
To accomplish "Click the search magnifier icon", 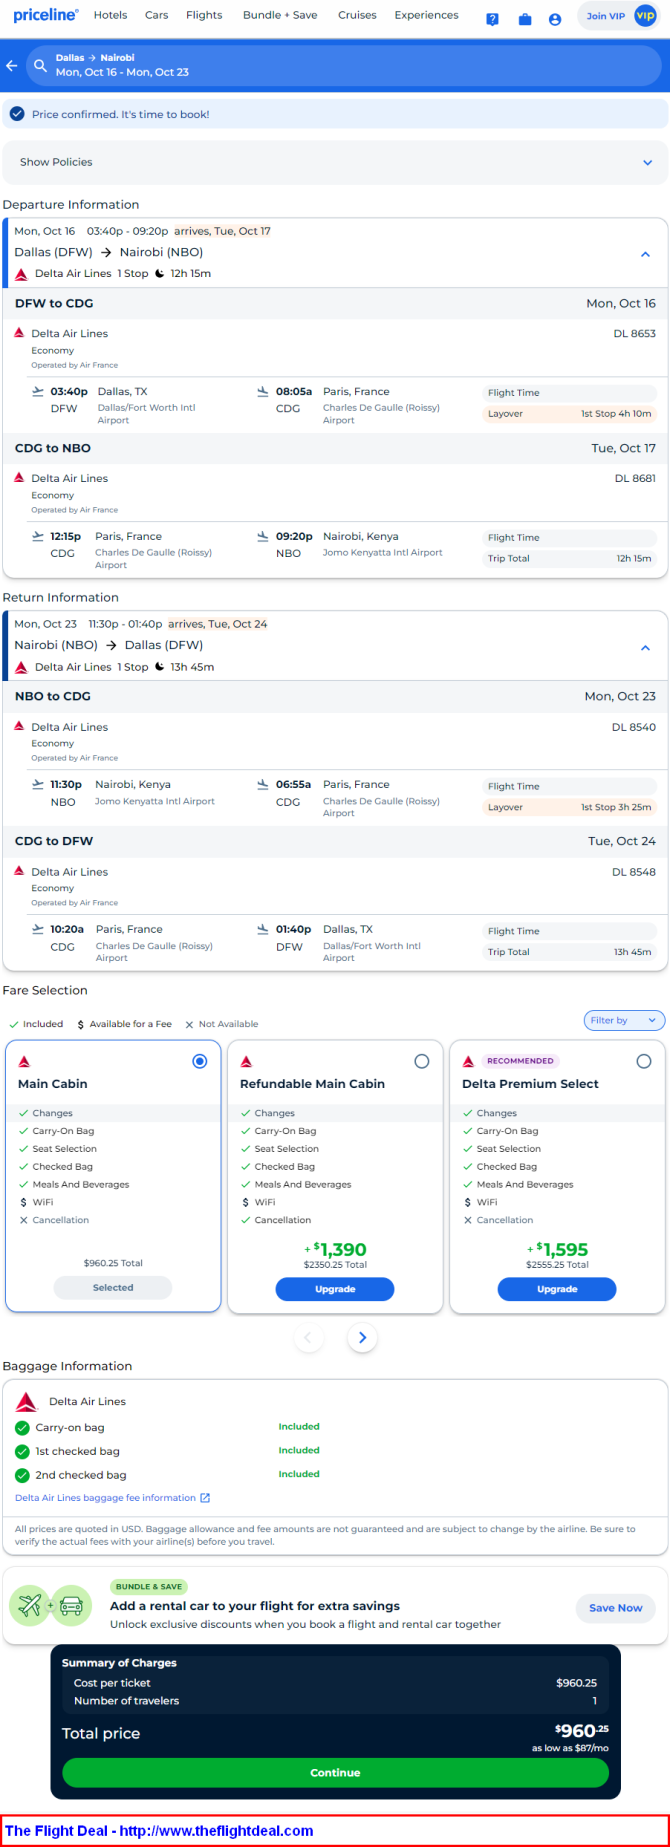I will [x=41, y=66].
